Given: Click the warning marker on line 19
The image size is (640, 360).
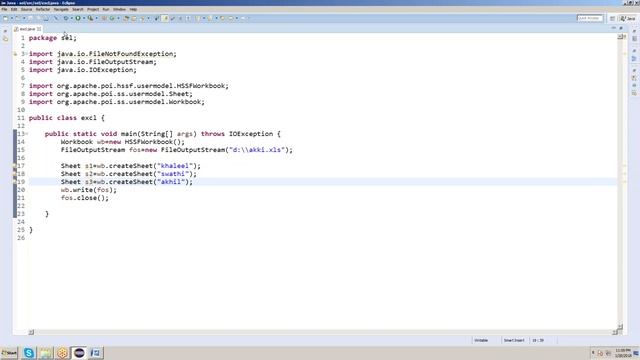Looking at the screenshot, I should (x=15, y=182).
